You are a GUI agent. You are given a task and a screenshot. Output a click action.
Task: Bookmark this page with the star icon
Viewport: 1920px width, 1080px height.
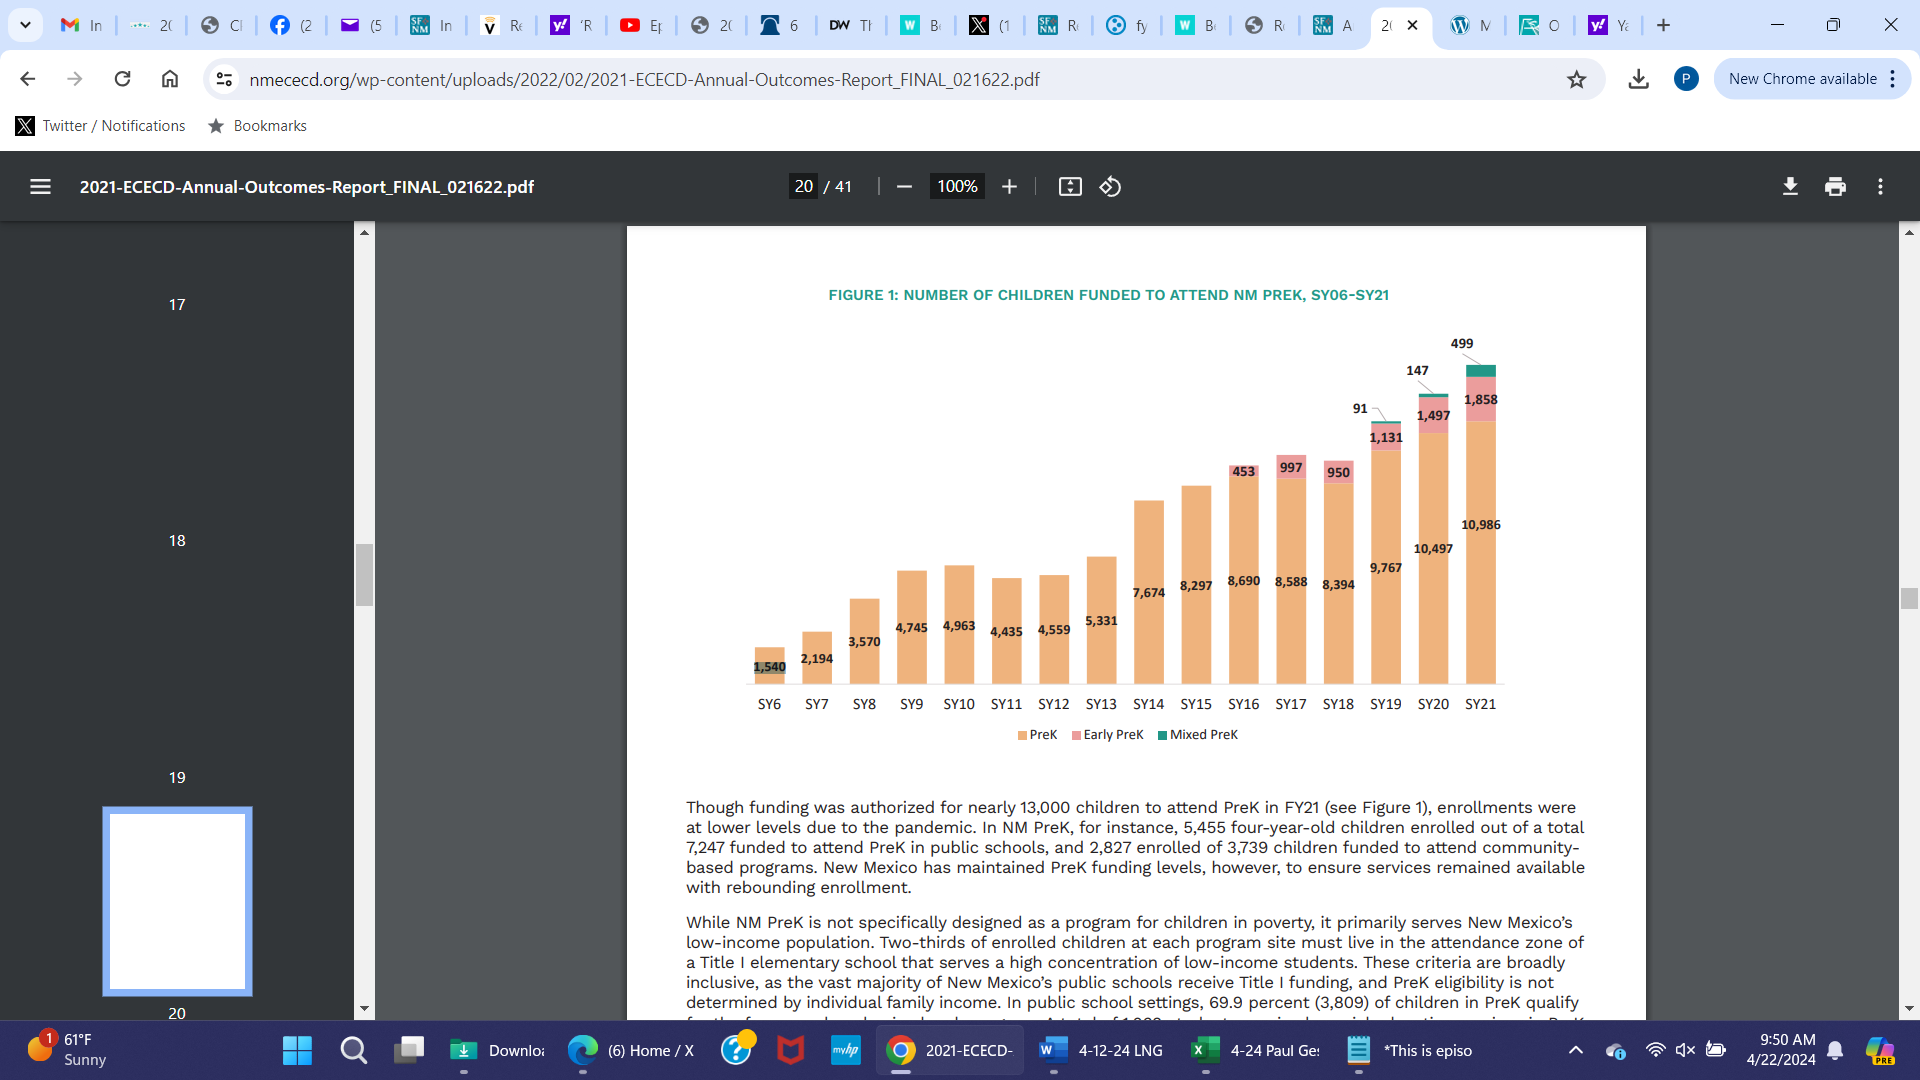point(1577,80)
